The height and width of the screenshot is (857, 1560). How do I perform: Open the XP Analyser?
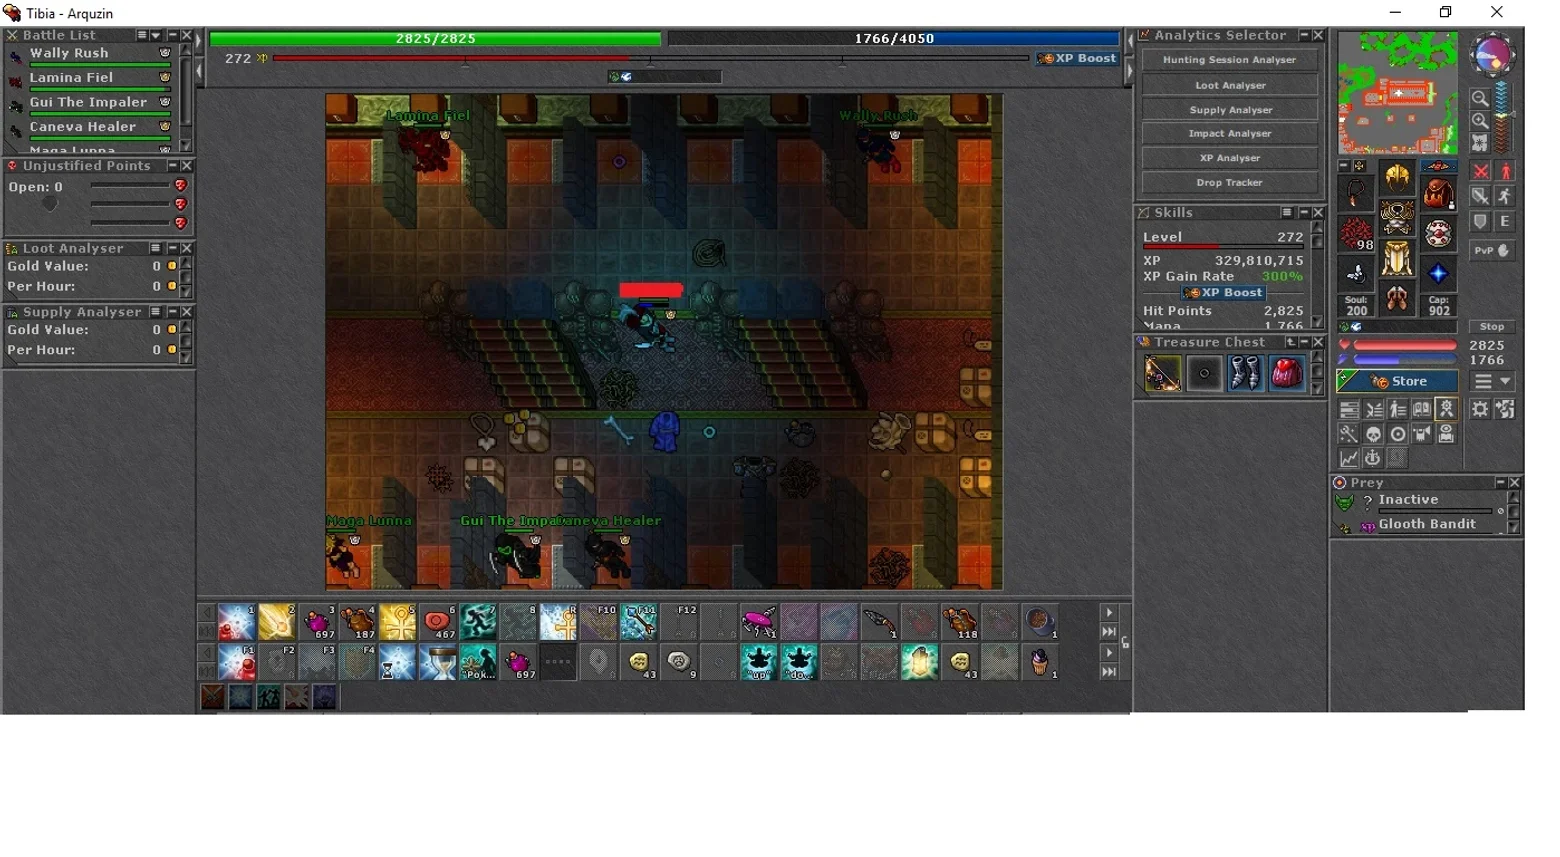coord(1229,158)
